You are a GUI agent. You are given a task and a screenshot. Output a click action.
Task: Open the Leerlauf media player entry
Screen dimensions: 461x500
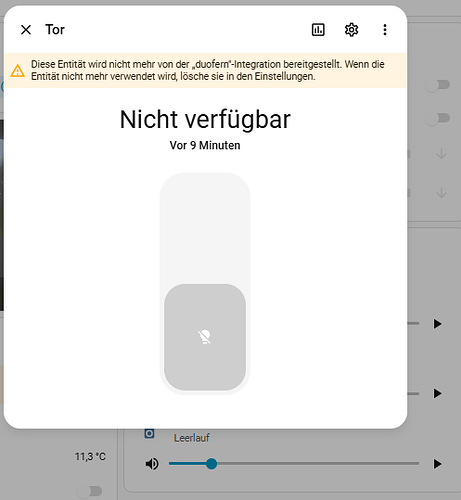pyautogui.click(x=192, y=438)
